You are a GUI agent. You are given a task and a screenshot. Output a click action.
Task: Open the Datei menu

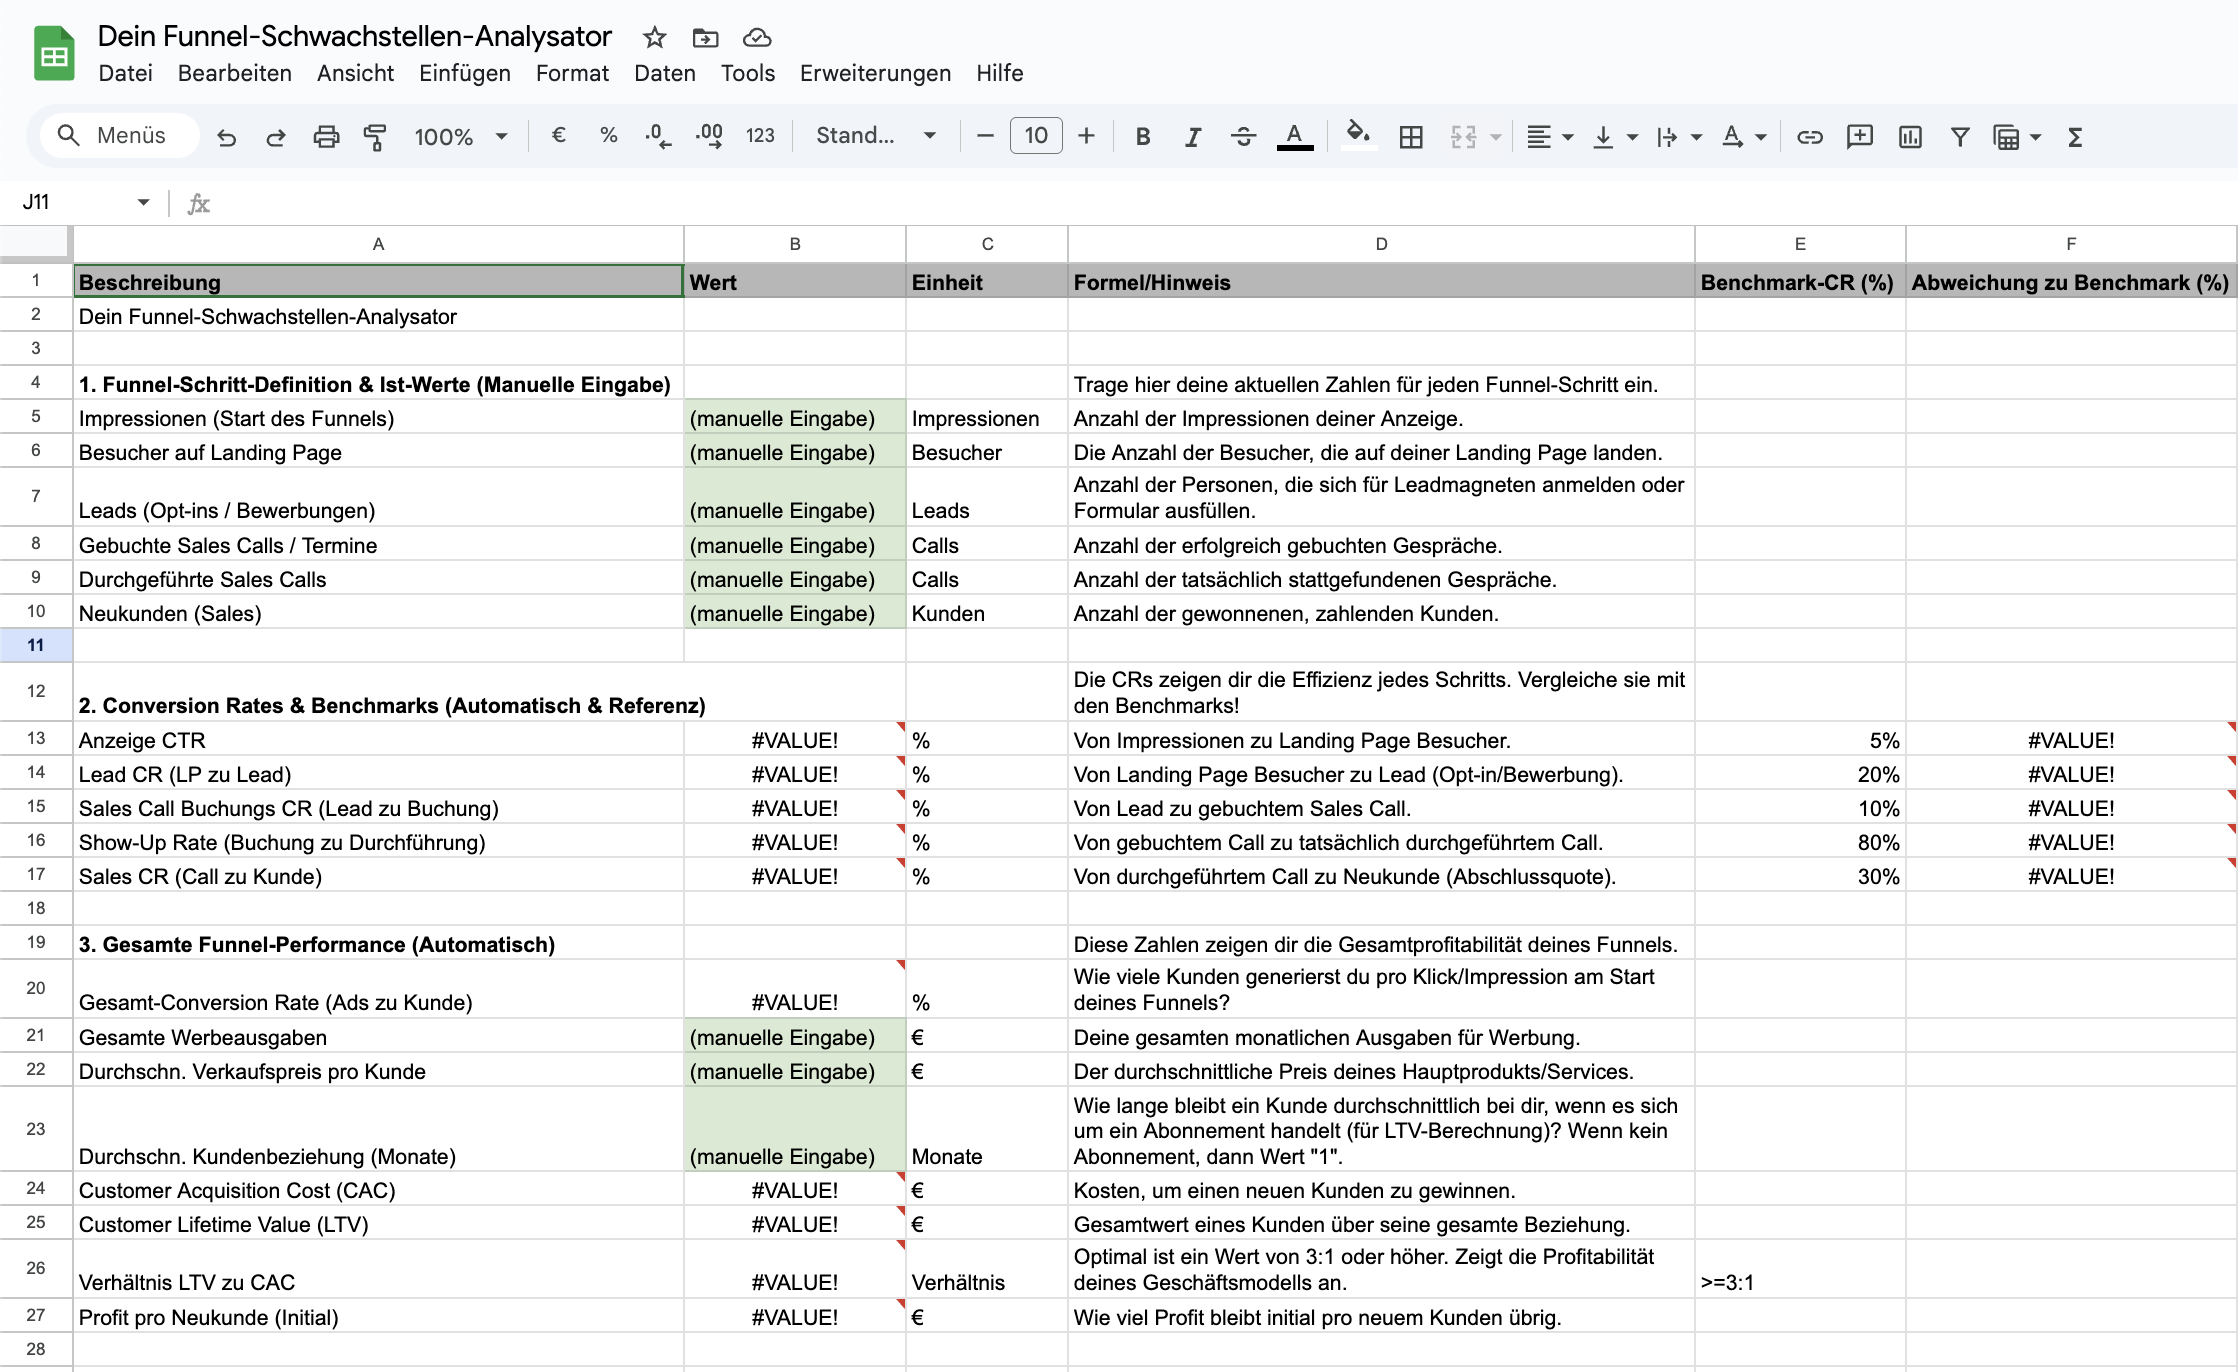click(125, 73)
